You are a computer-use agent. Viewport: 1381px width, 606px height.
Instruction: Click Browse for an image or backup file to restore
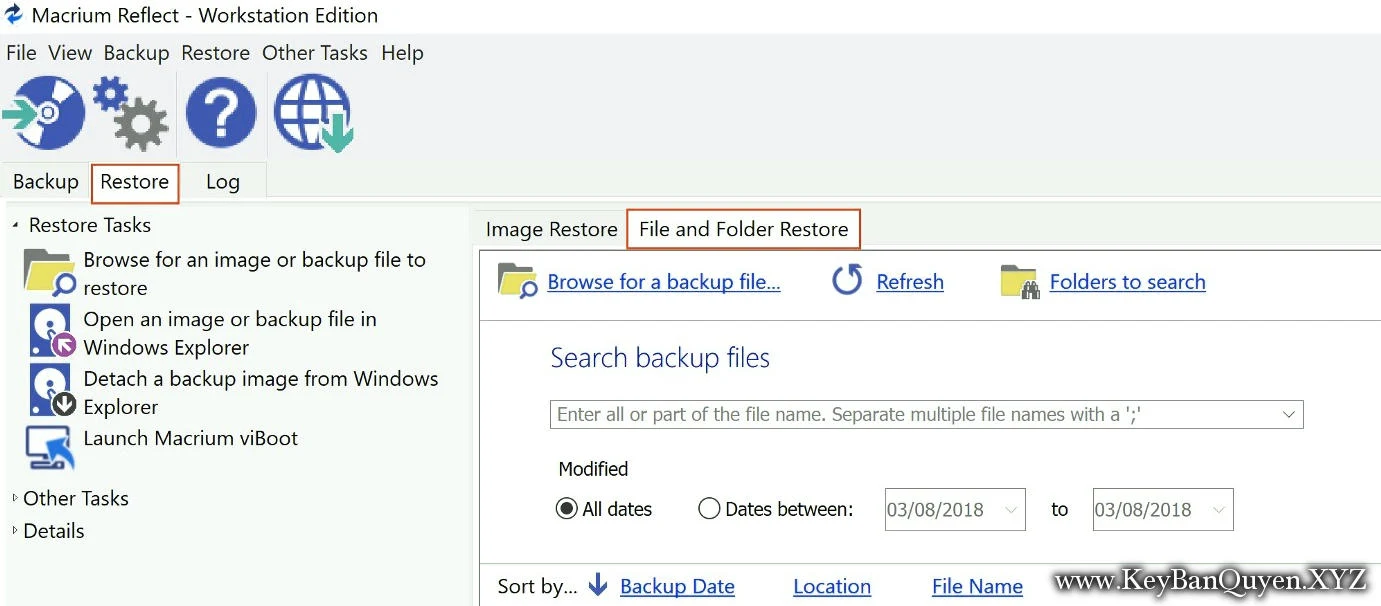(255, 274)
